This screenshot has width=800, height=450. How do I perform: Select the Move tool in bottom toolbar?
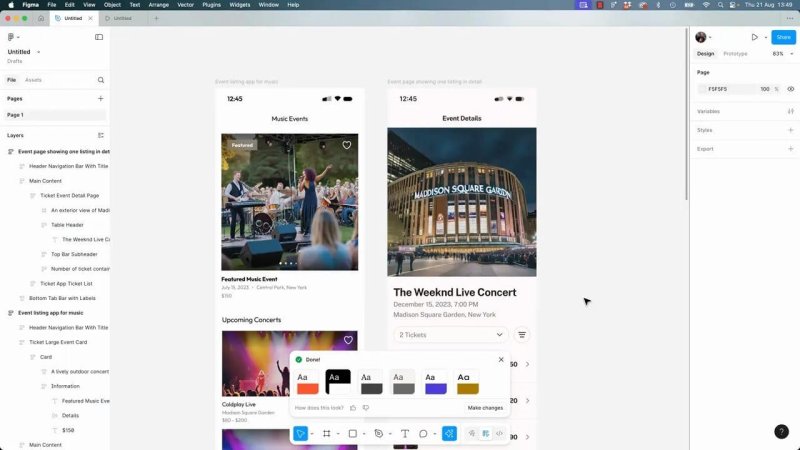click(301, 434)
